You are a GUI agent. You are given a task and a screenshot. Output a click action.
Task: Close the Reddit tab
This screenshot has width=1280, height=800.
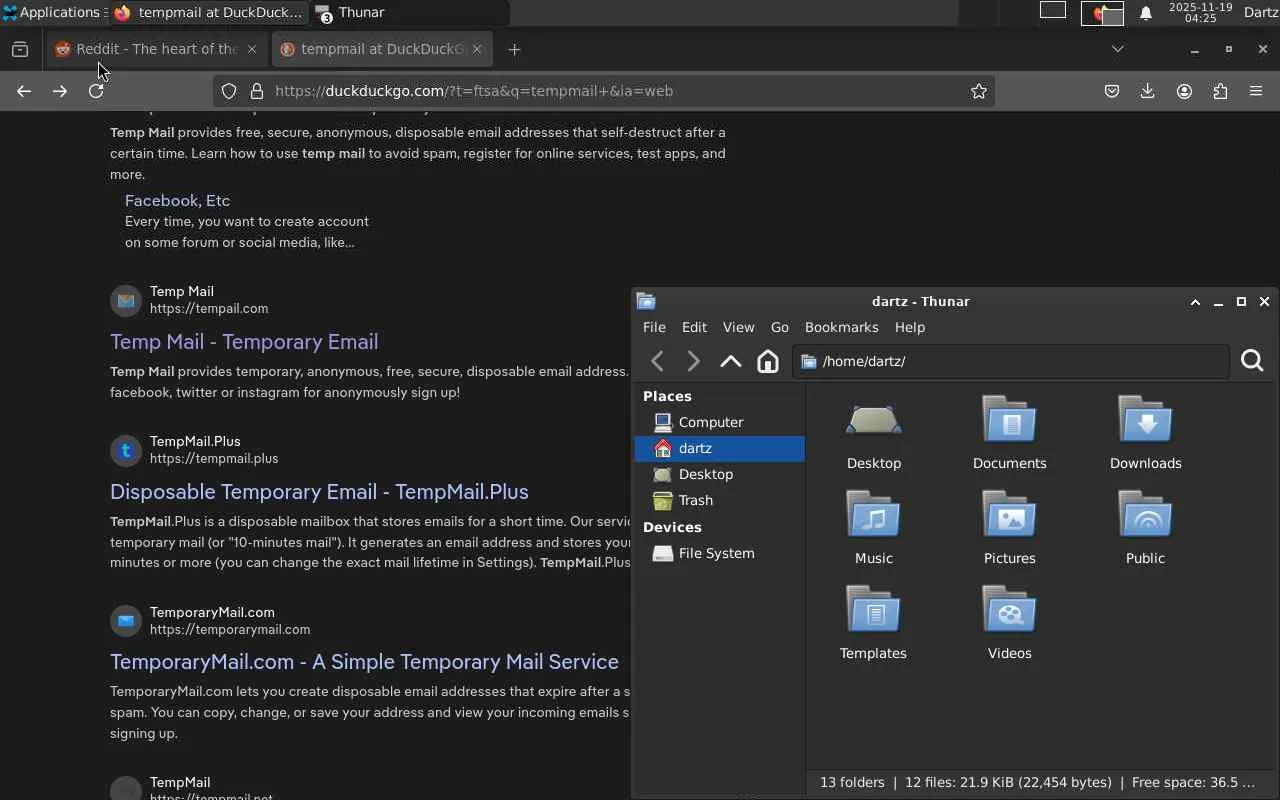point(252,49)
